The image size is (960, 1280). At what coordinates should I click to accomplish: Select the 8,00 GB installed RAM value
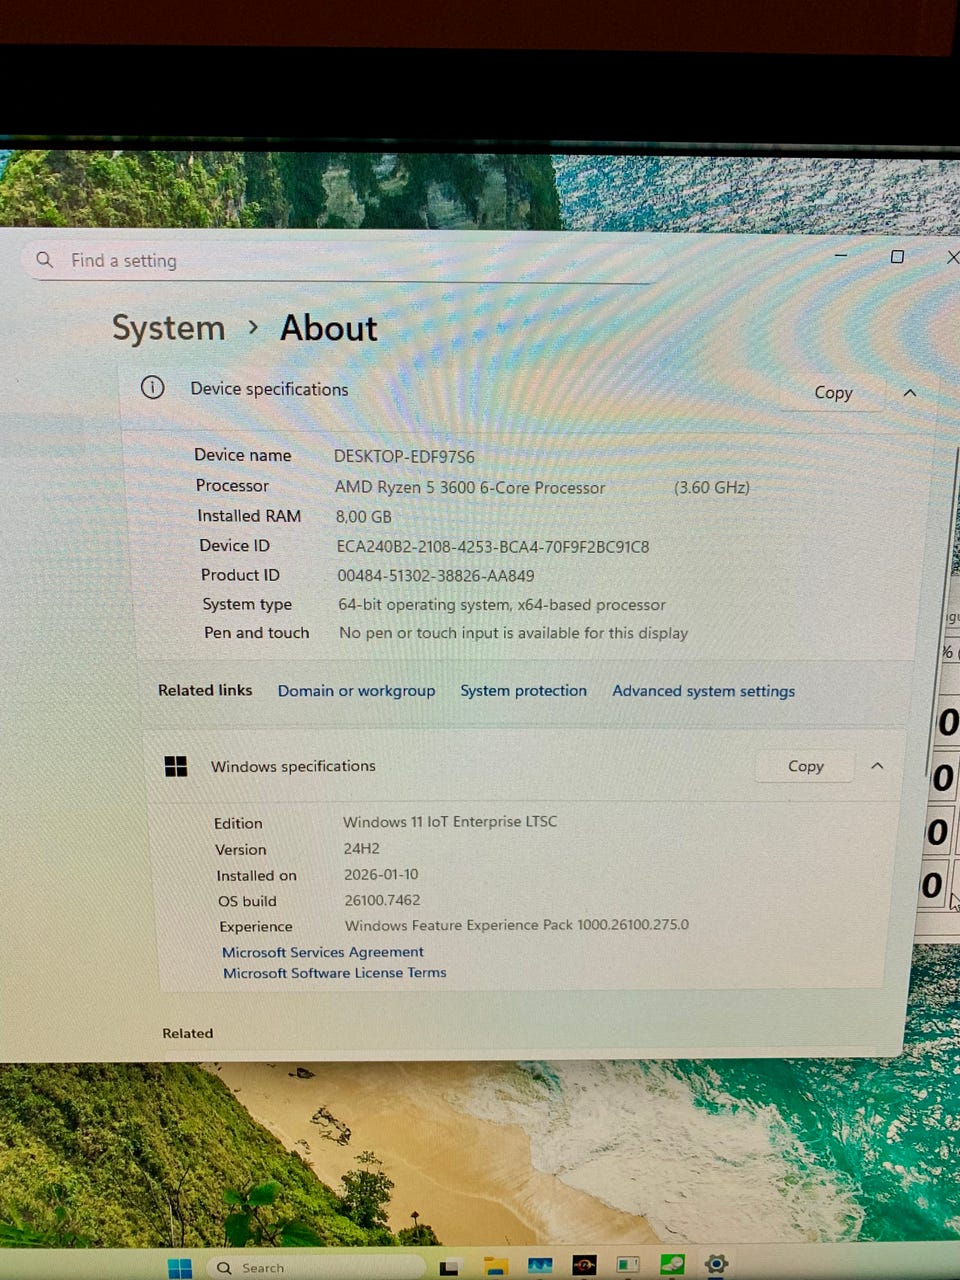coord(363,517)
